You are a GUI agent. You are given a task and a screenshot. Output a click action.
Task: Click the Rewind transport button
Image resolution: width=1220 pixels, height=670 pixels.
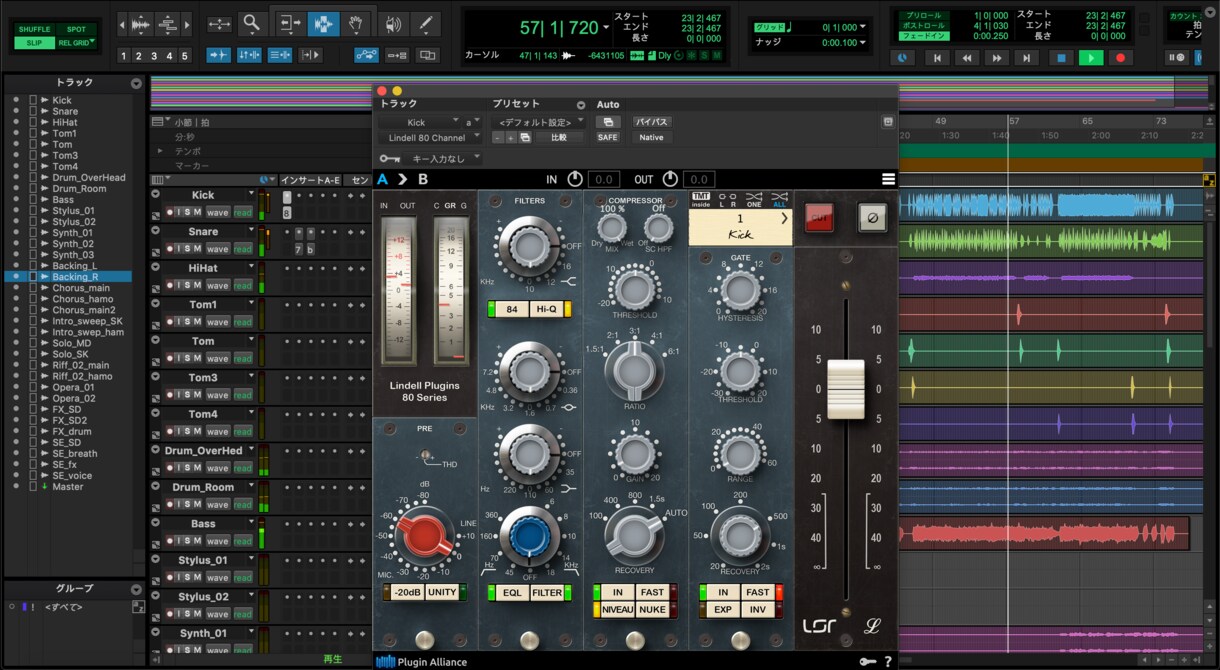[x=967, y=58]
